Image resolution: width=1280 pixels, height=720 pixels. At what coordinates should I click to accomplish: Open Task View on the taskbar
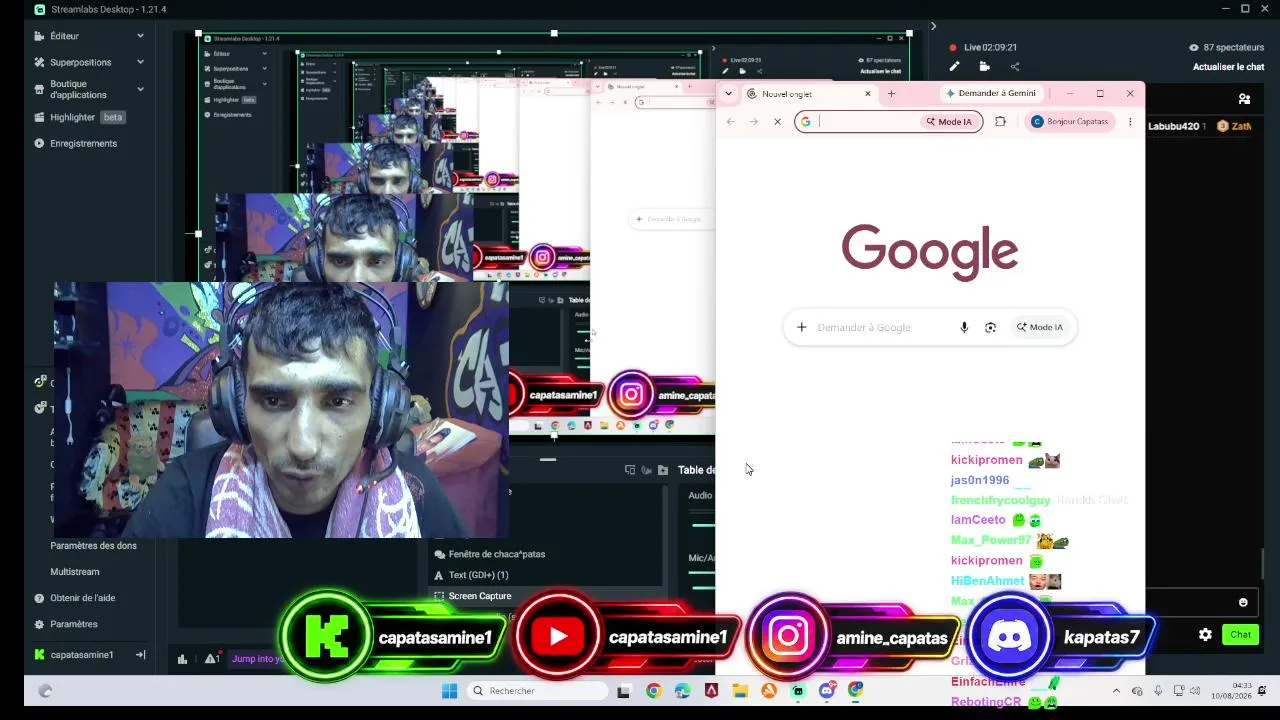(x=624, y=691)
